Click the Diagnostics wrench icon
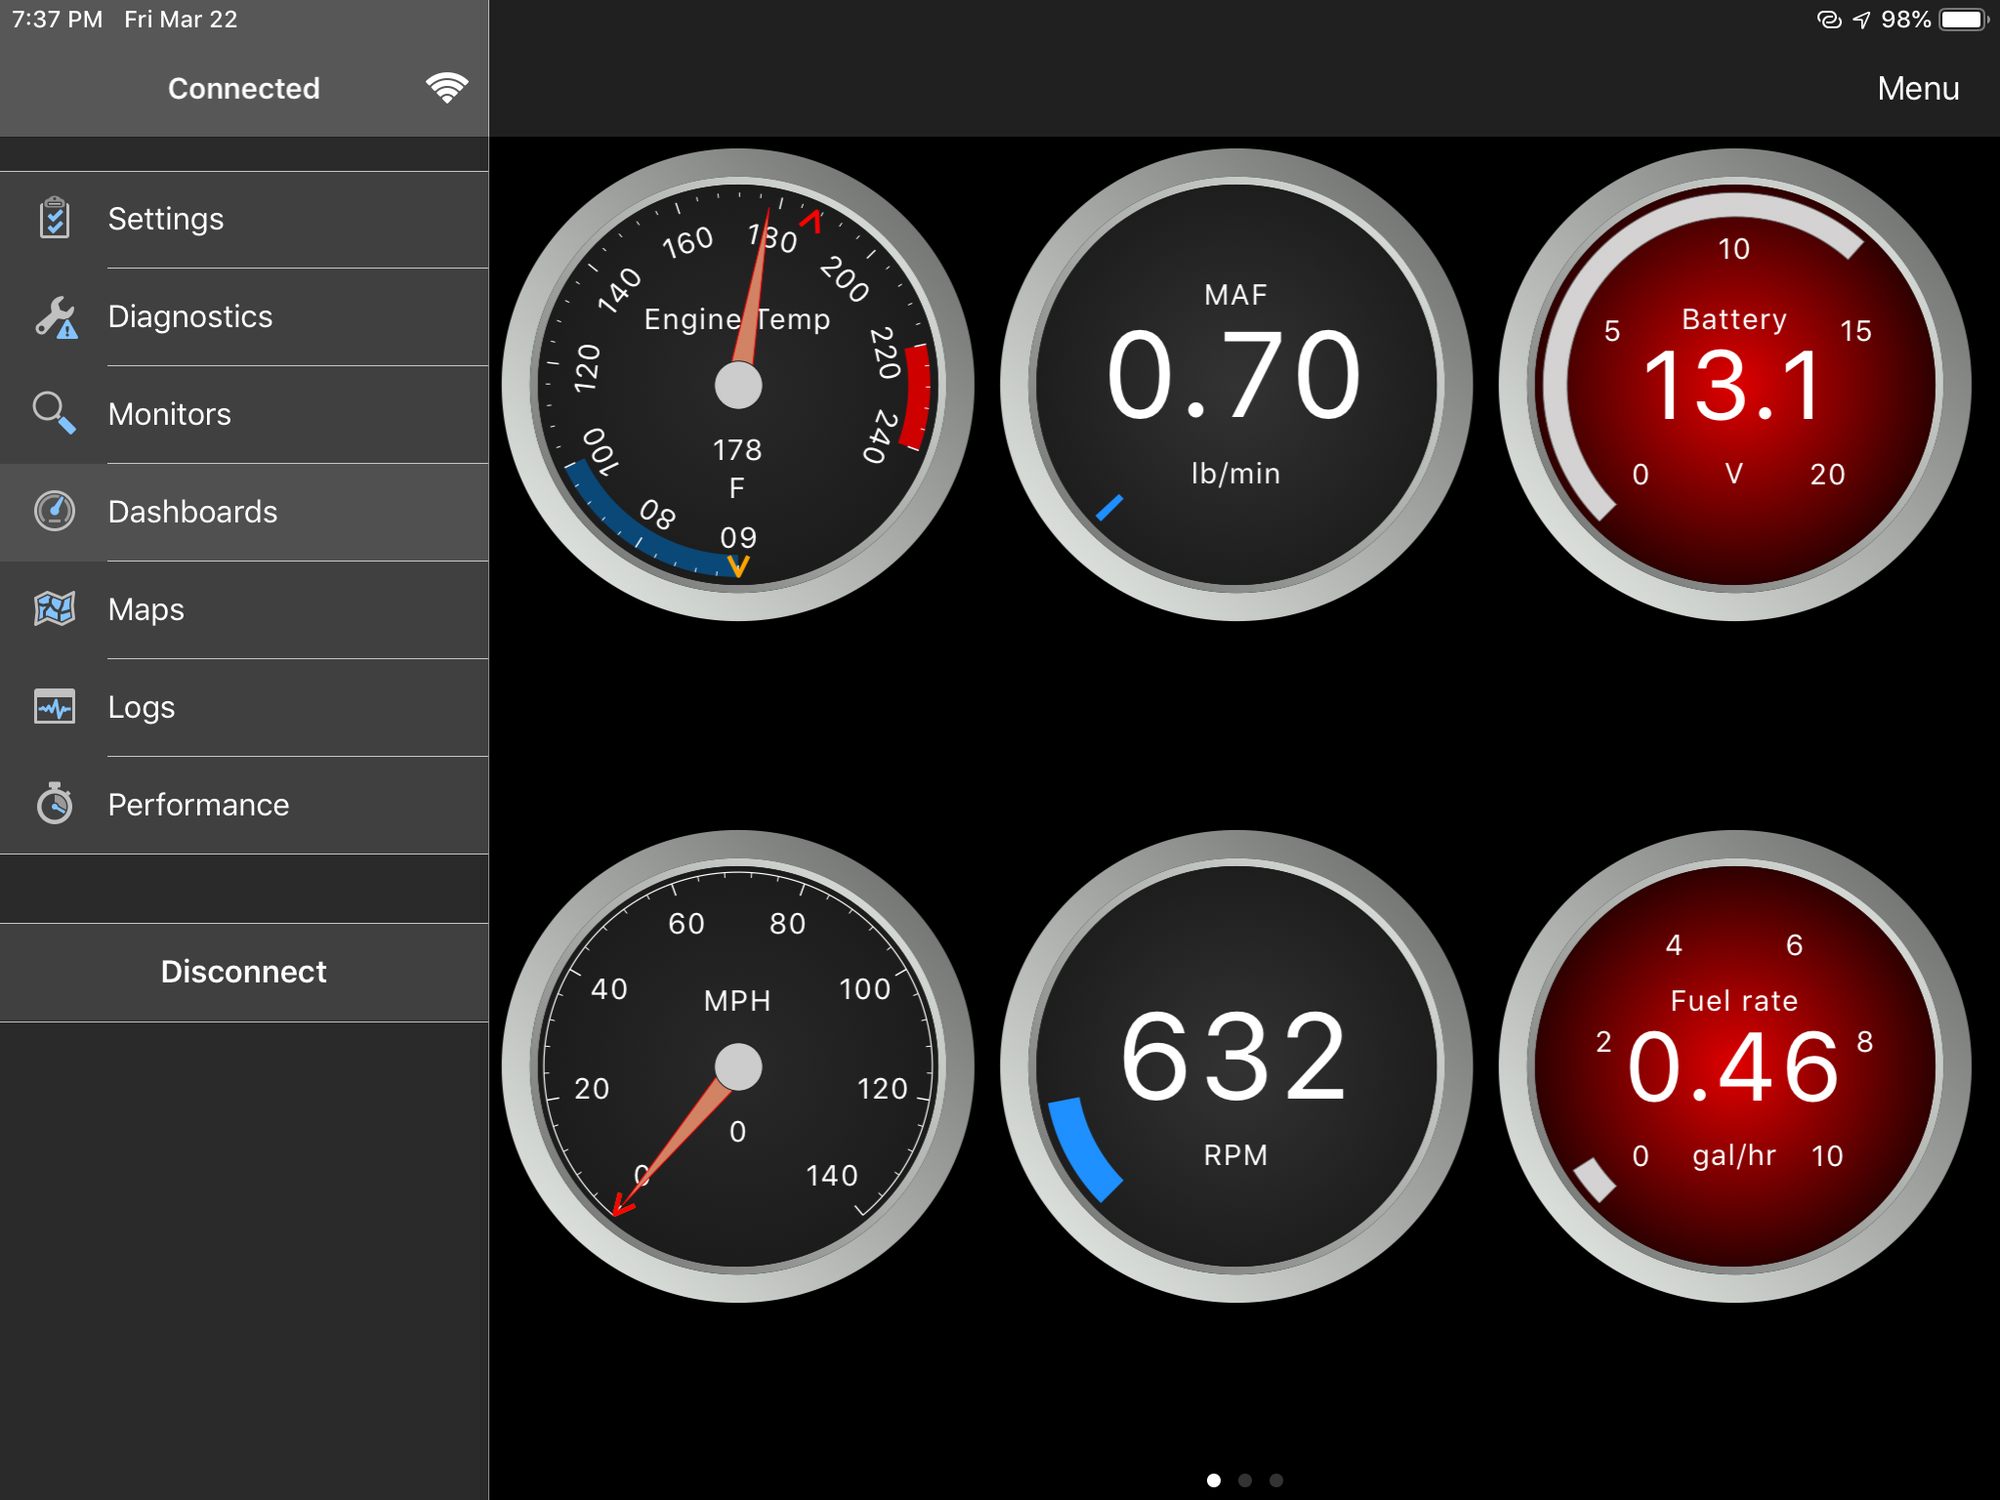The height and width of the screenshot is (1500, 2000). tap(55, 317)
